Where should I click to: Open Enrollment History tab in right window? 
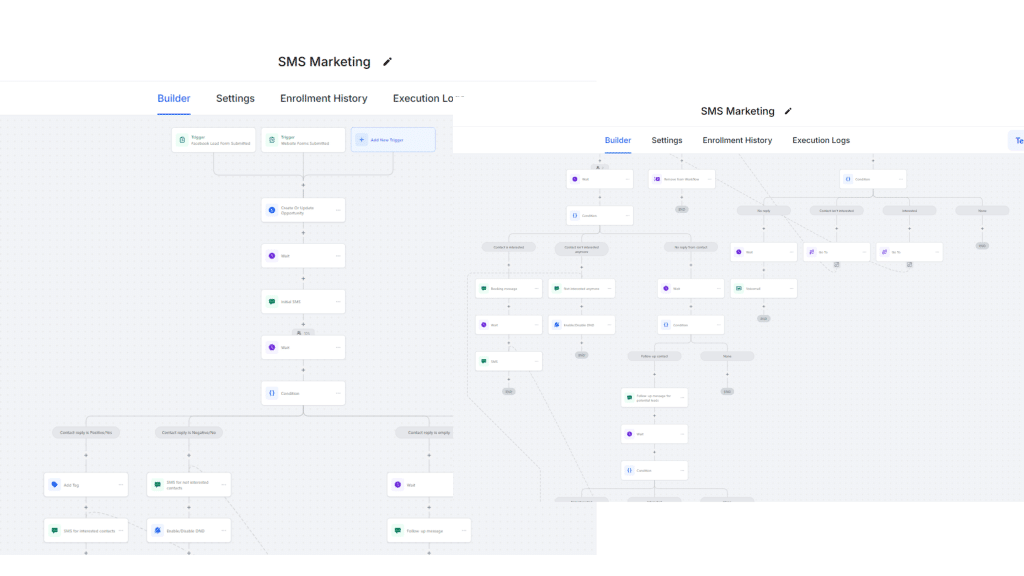pos(737,140)
